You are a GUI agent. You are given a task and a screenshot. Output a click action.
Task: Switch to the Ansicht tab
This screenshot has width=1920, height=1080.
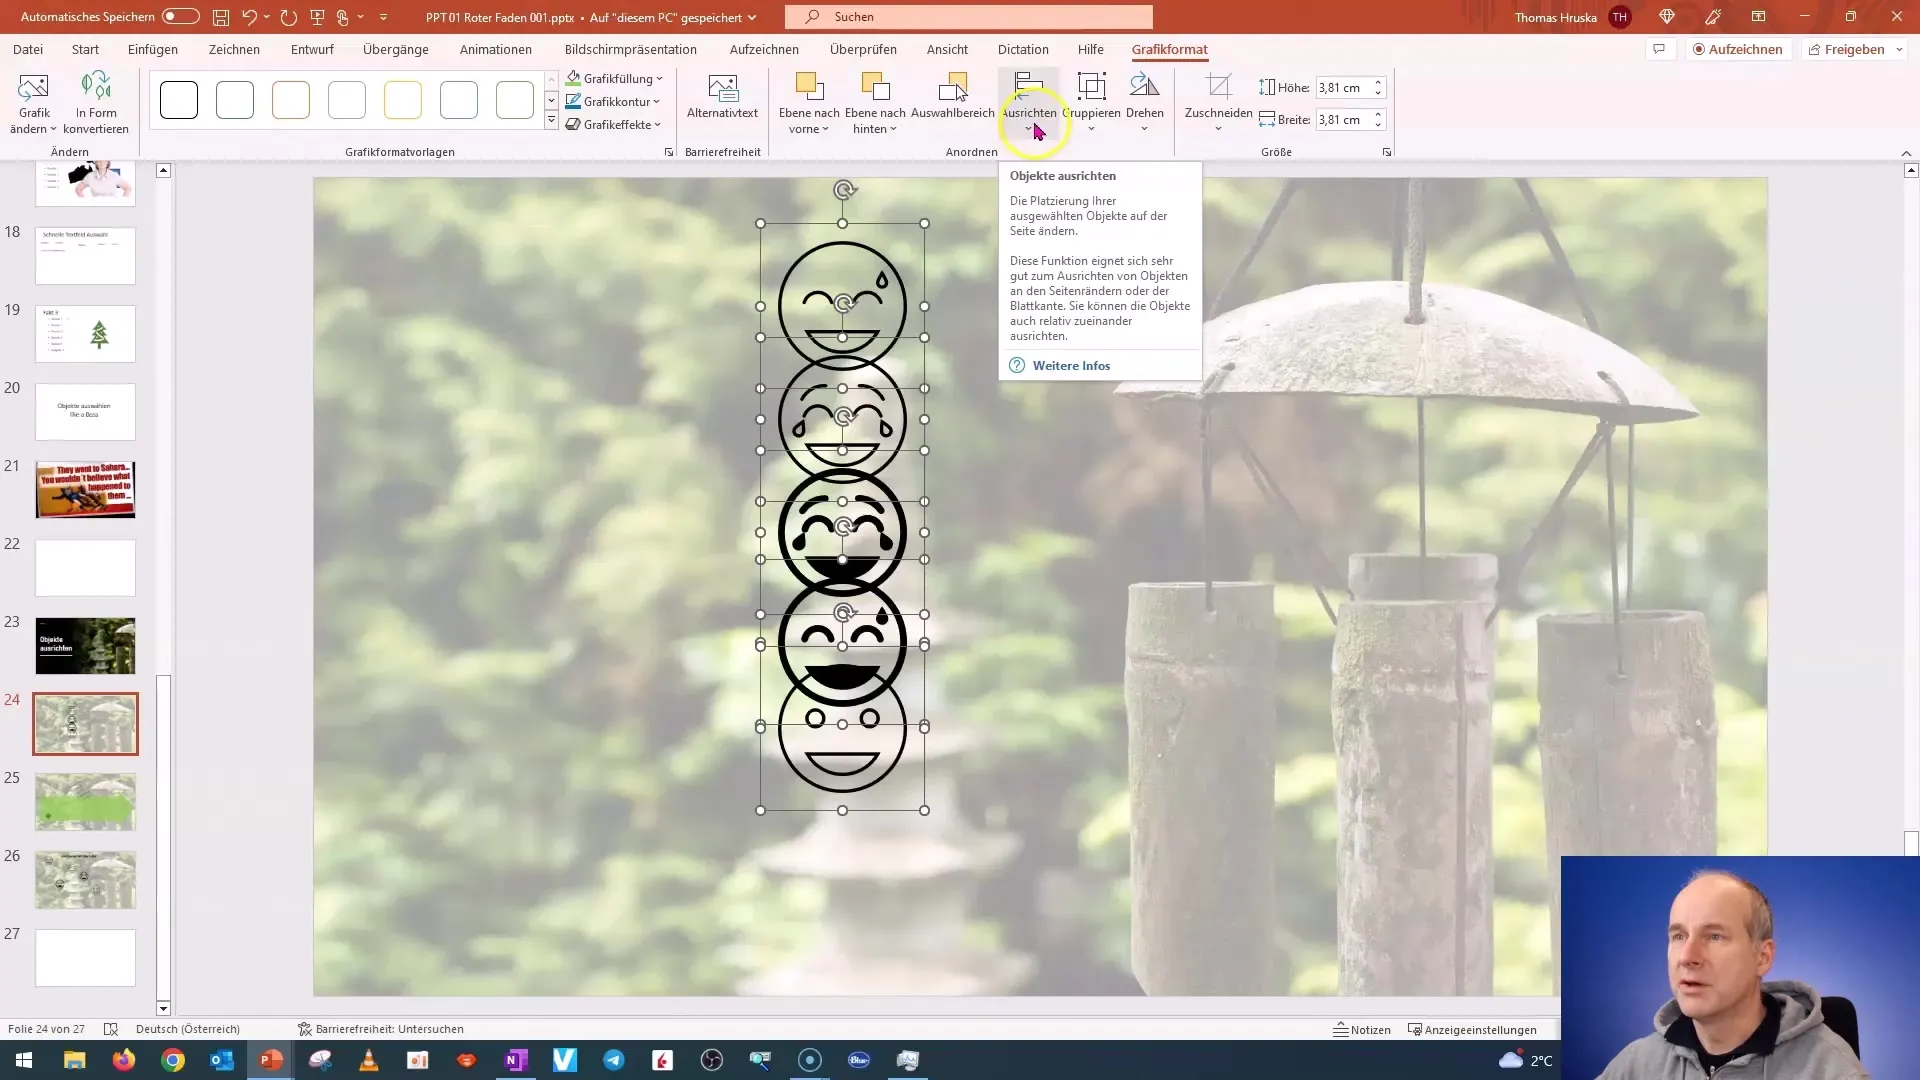tap(947, 49)
